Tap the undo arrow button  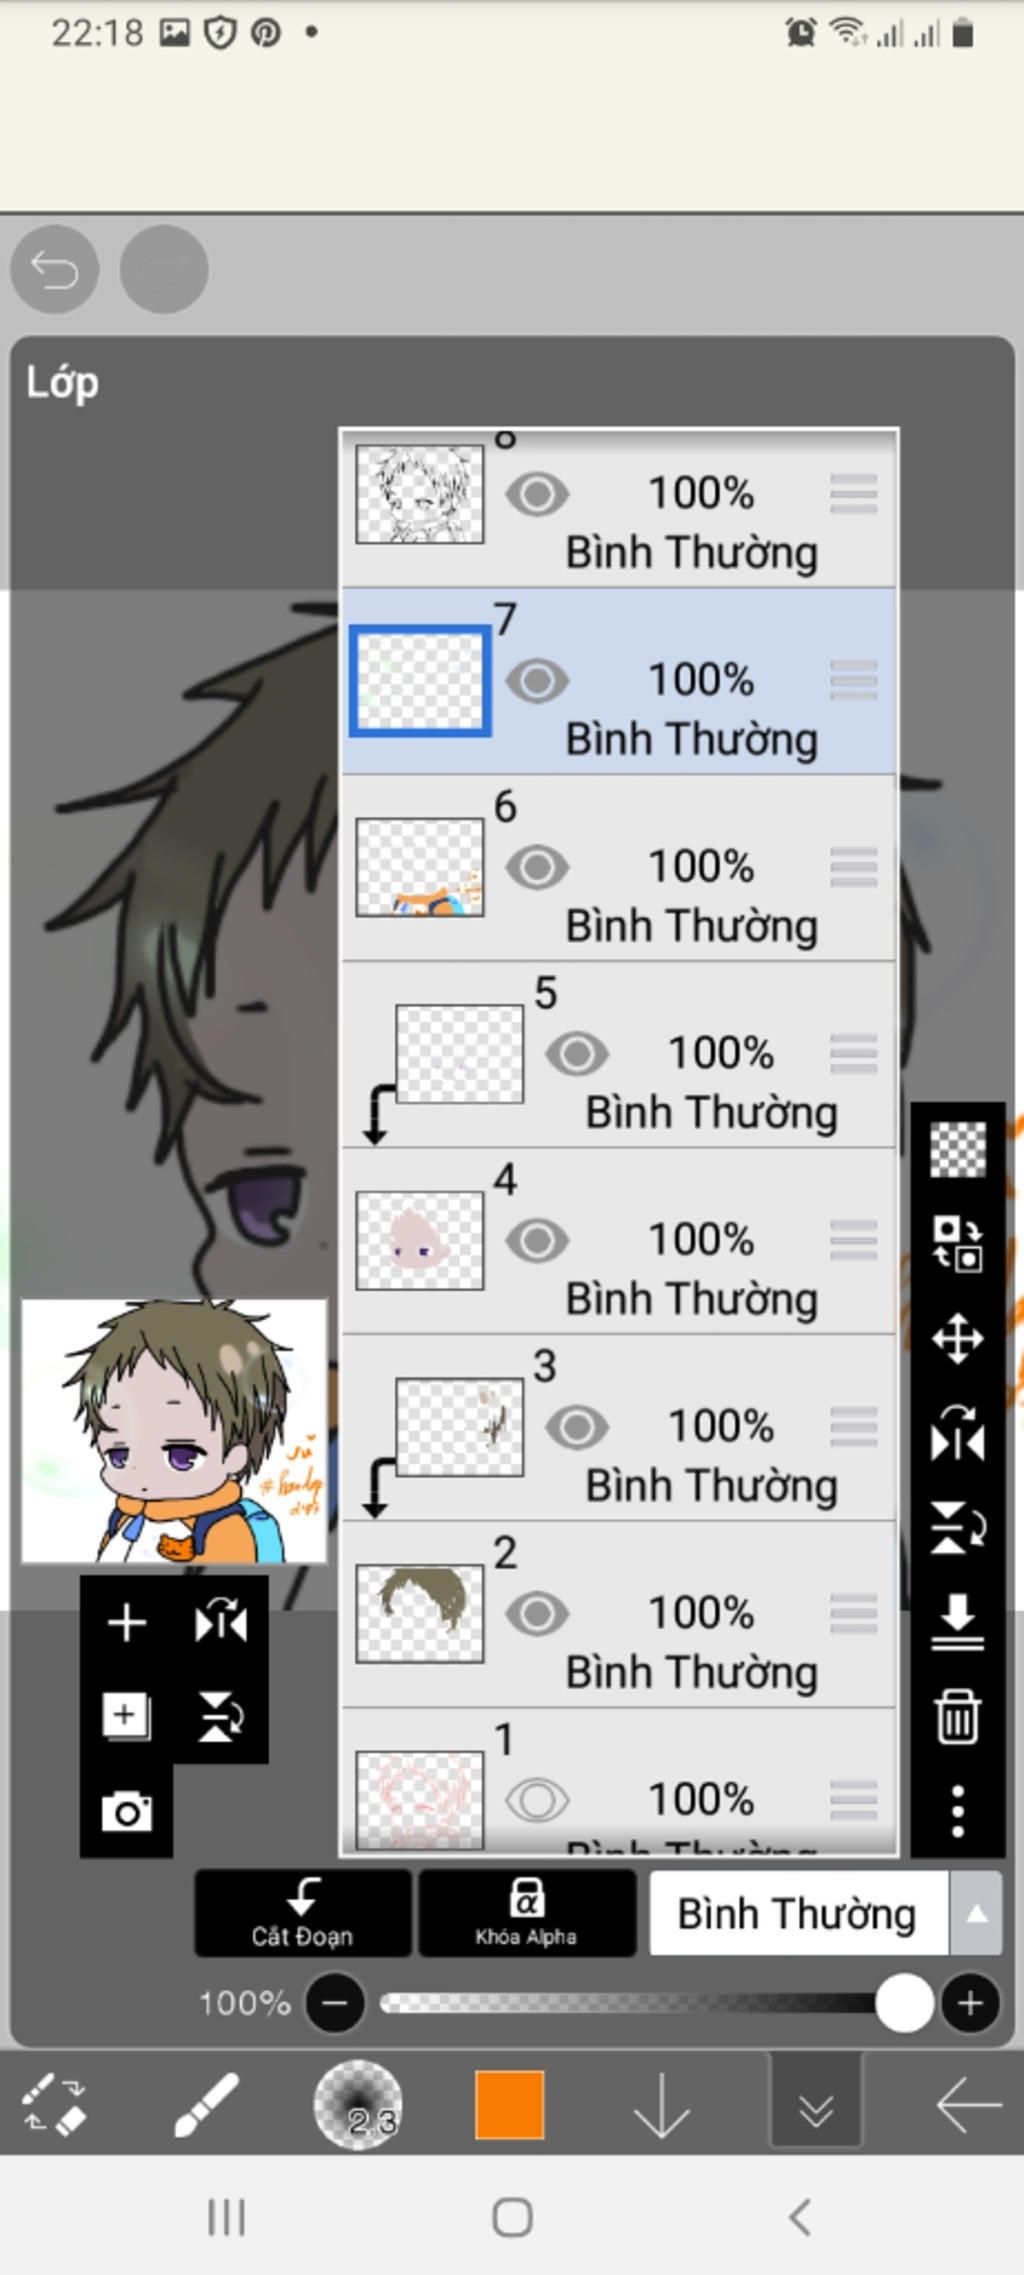(54, 269)
